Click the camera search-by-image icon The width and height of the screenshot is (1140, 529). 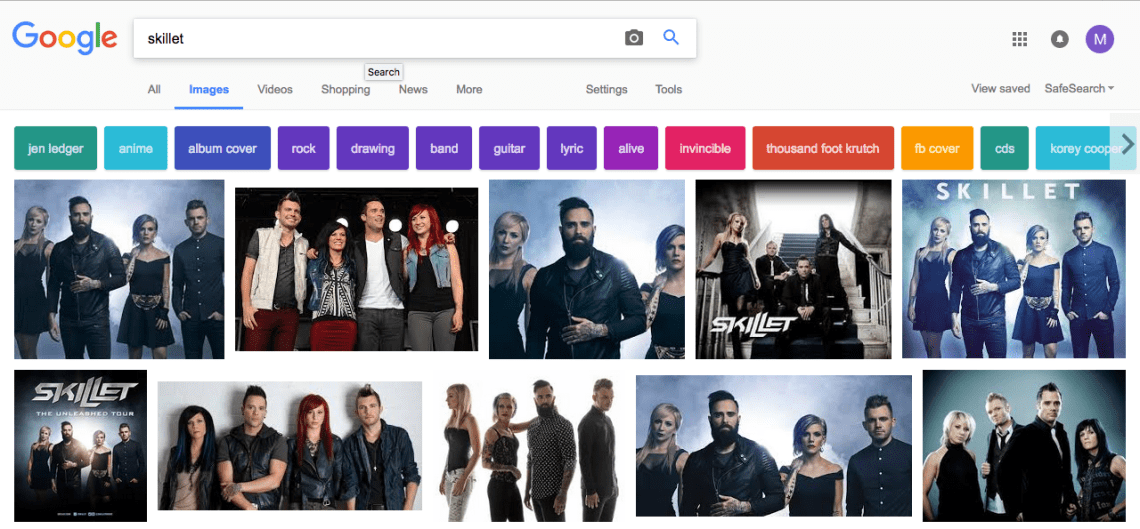pos(634,38)
